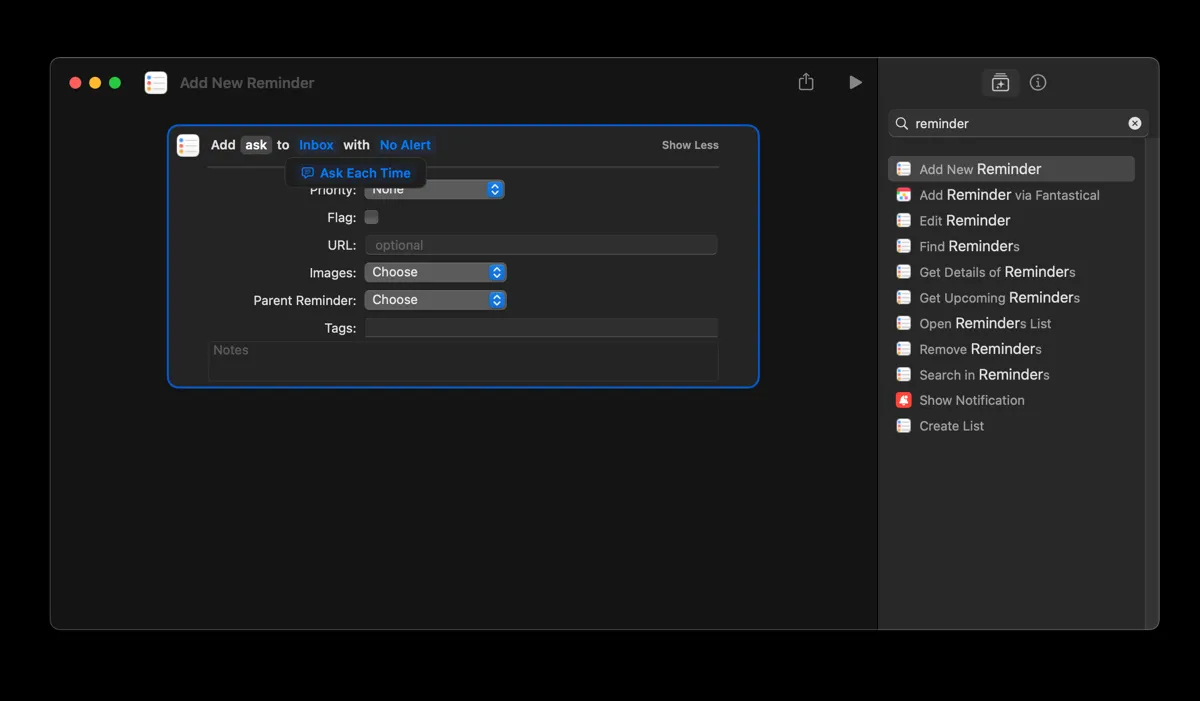Click the icon beside Edit Reminder
This screenshot has width=1200, height=701.
coord(903,220)
